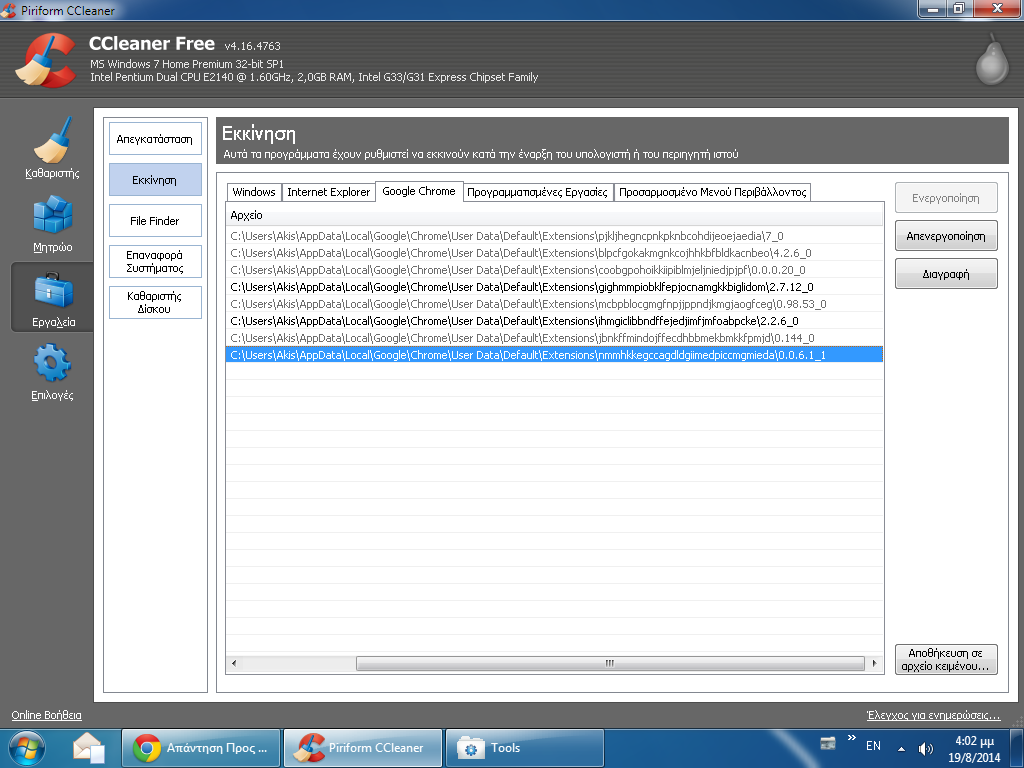
Task: Open the mail envelope taskbar icon
Action: [x=89, y=748]
